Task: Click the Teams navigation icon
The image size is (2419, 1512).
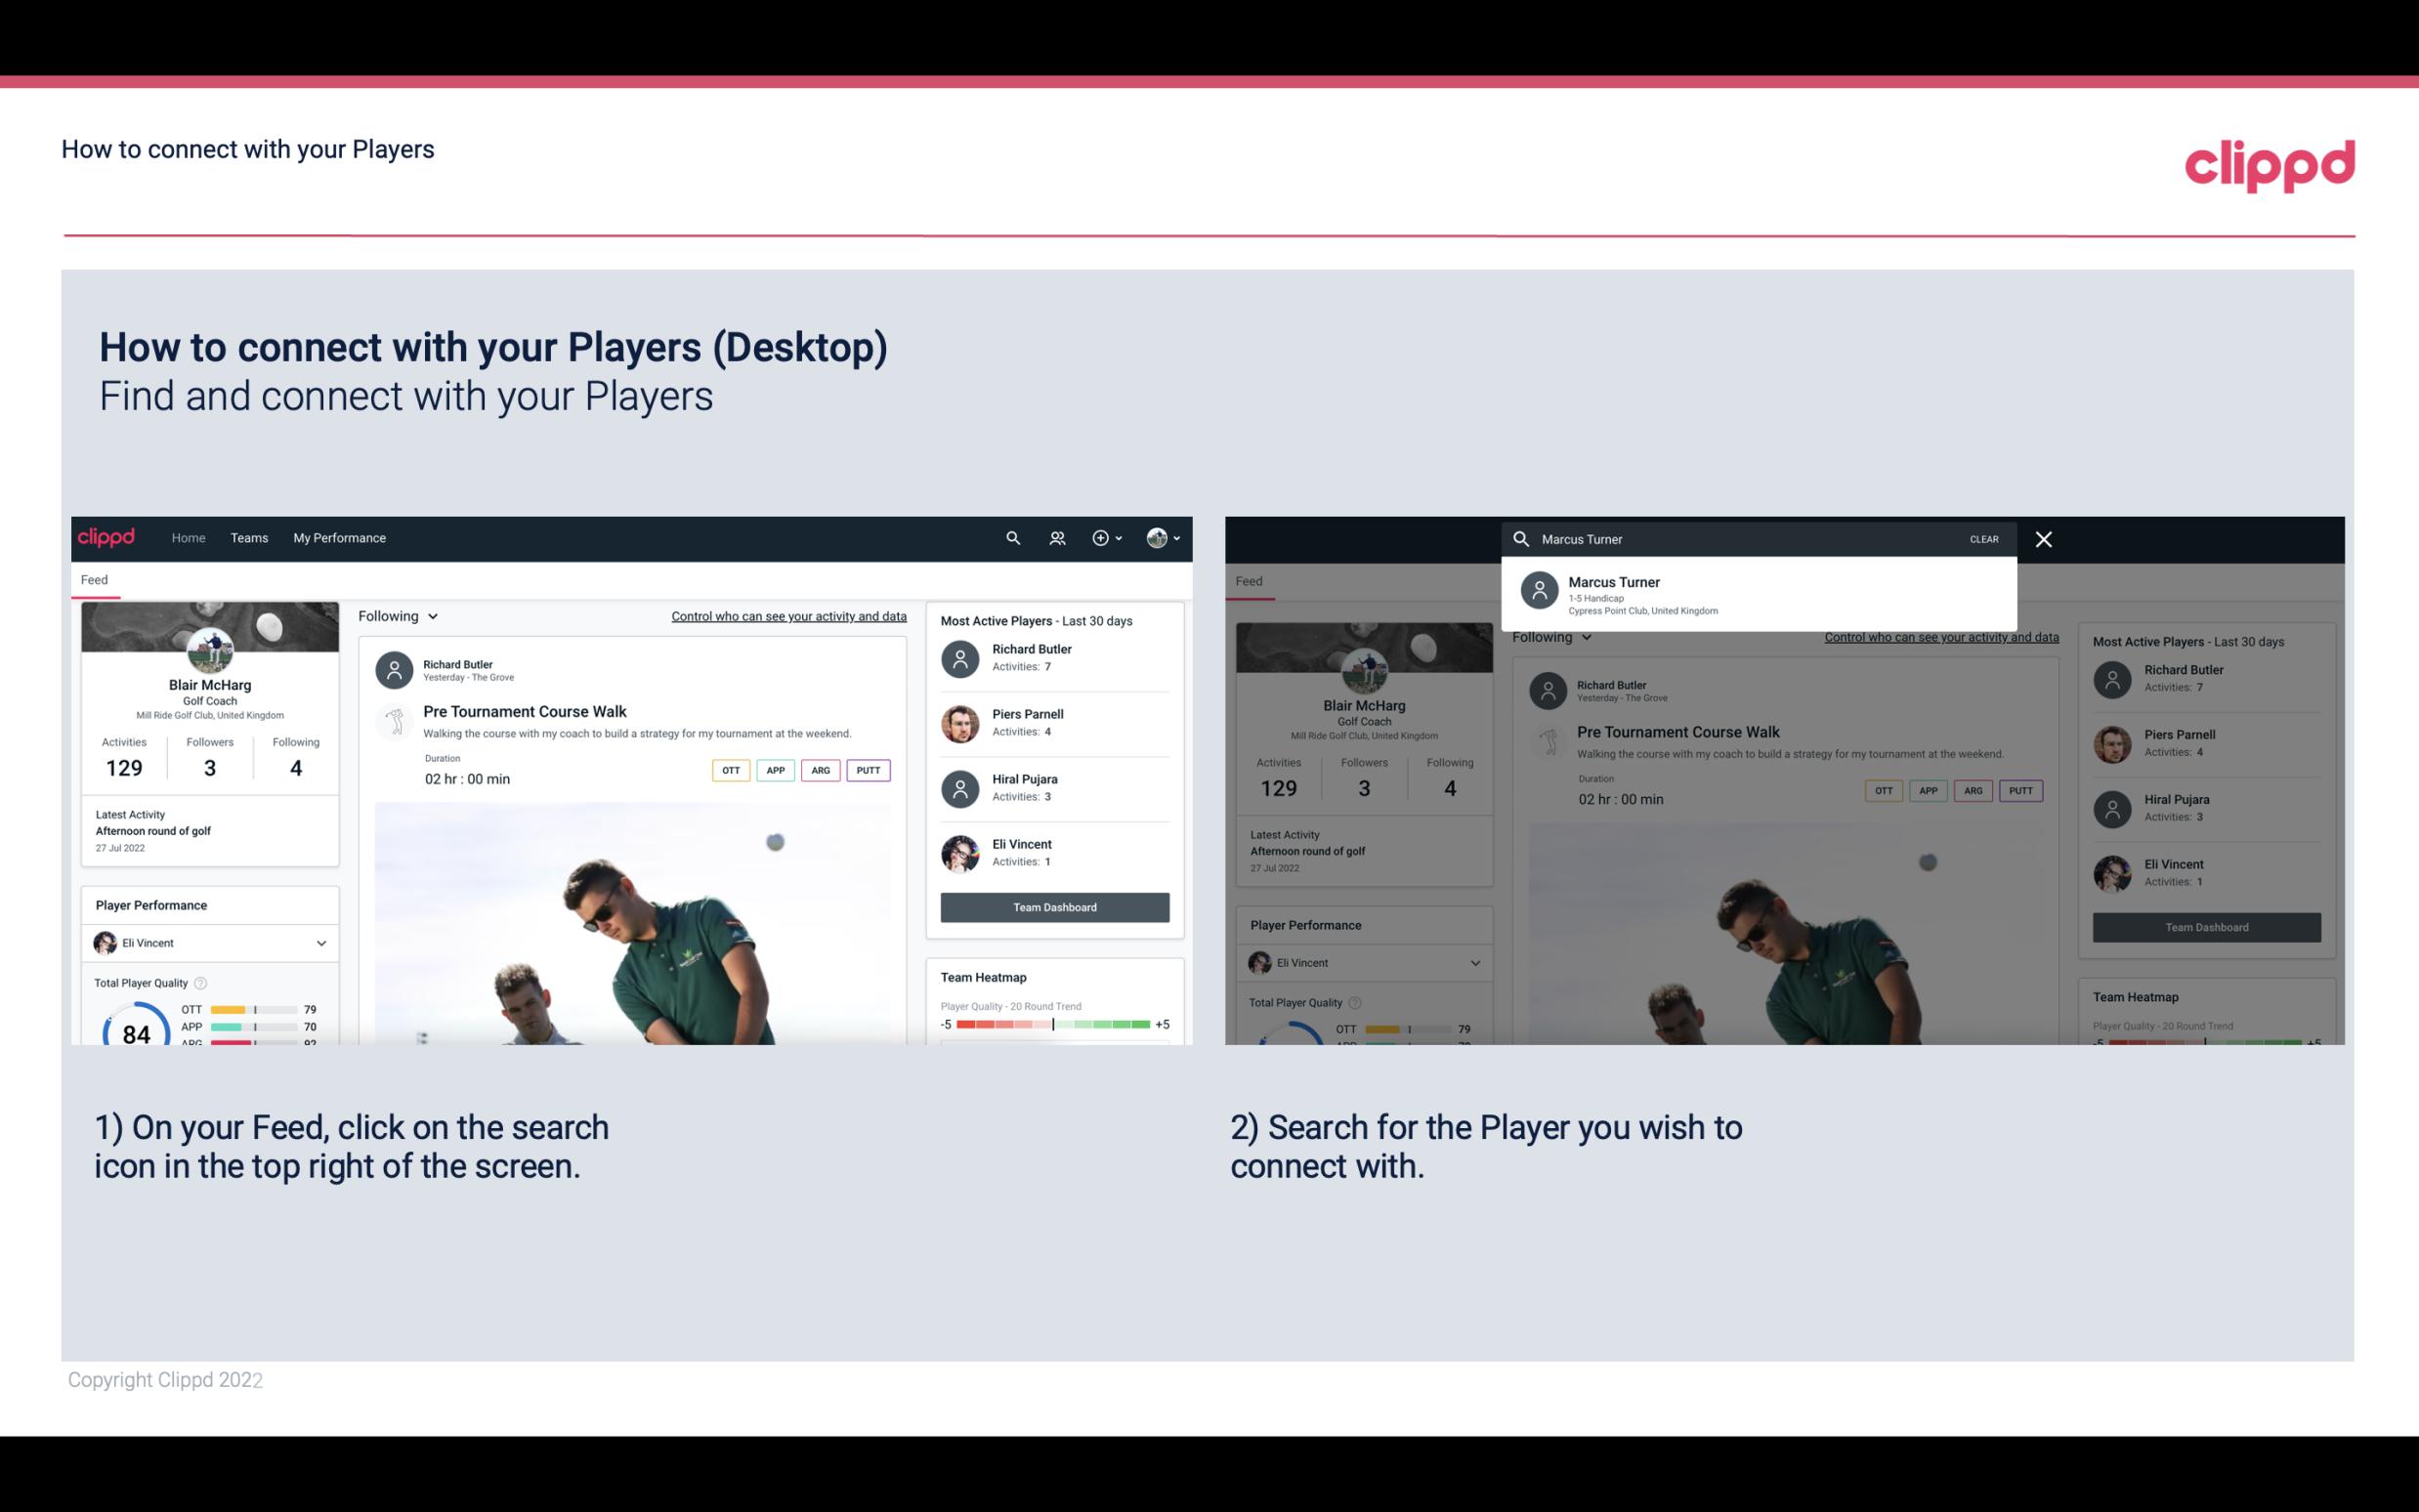Action: click(x=249, y=536)
